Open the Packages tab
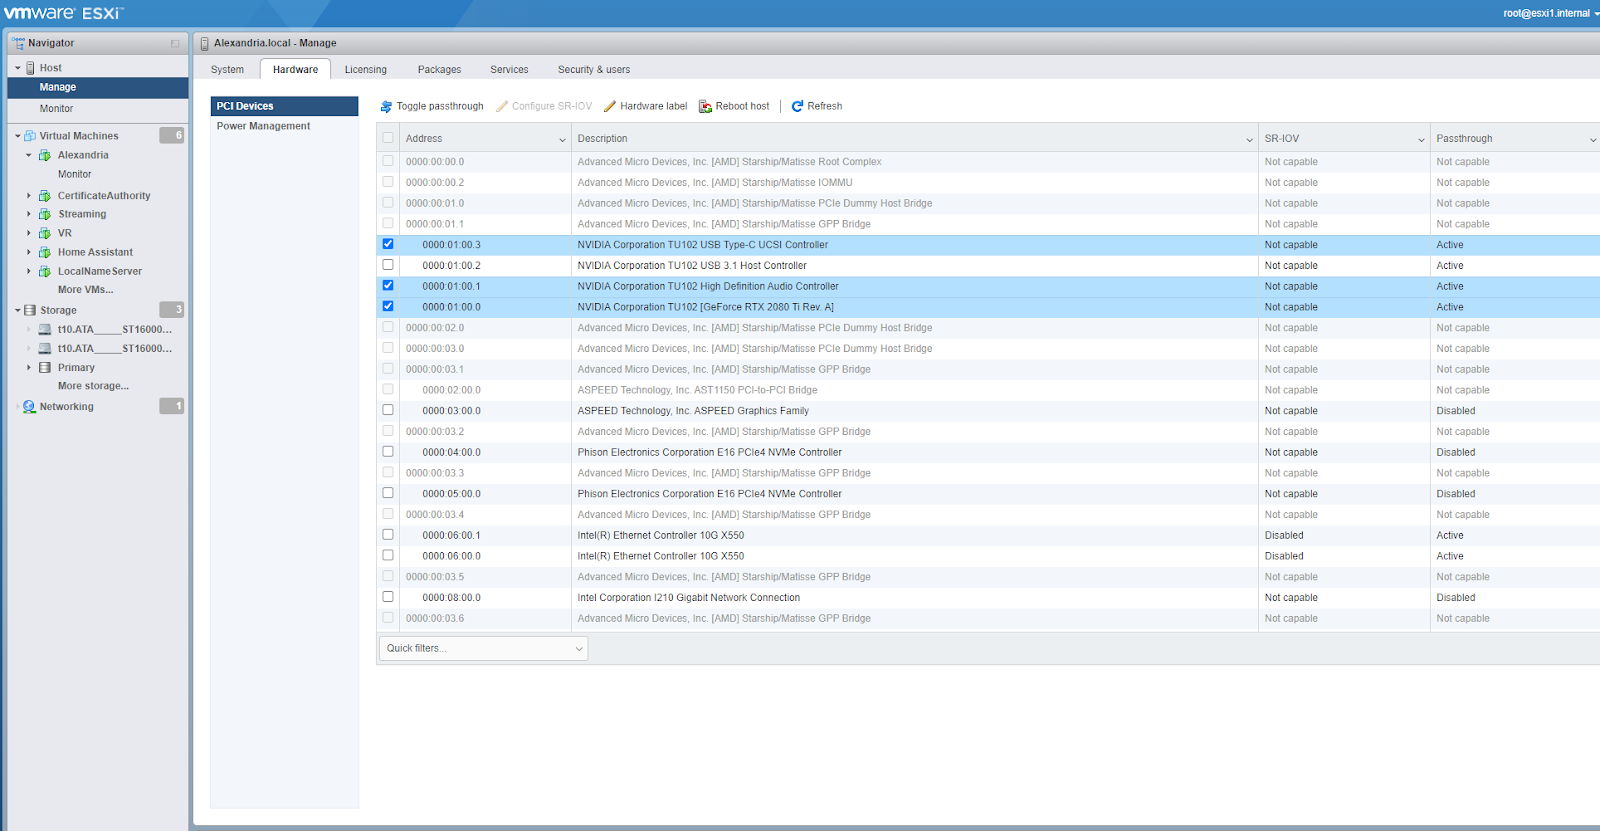This screenshot has height=831, width=1600. click(440, 70)
